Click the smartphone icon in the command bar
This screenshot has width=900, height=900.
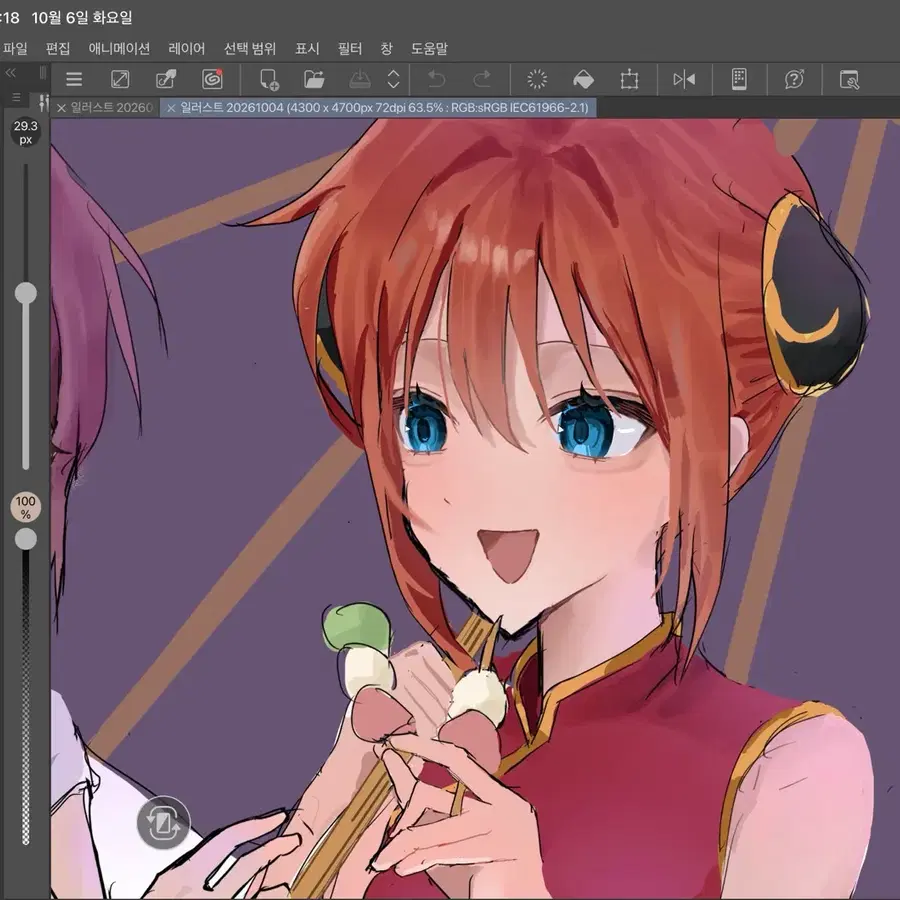[x=739, y=79]
